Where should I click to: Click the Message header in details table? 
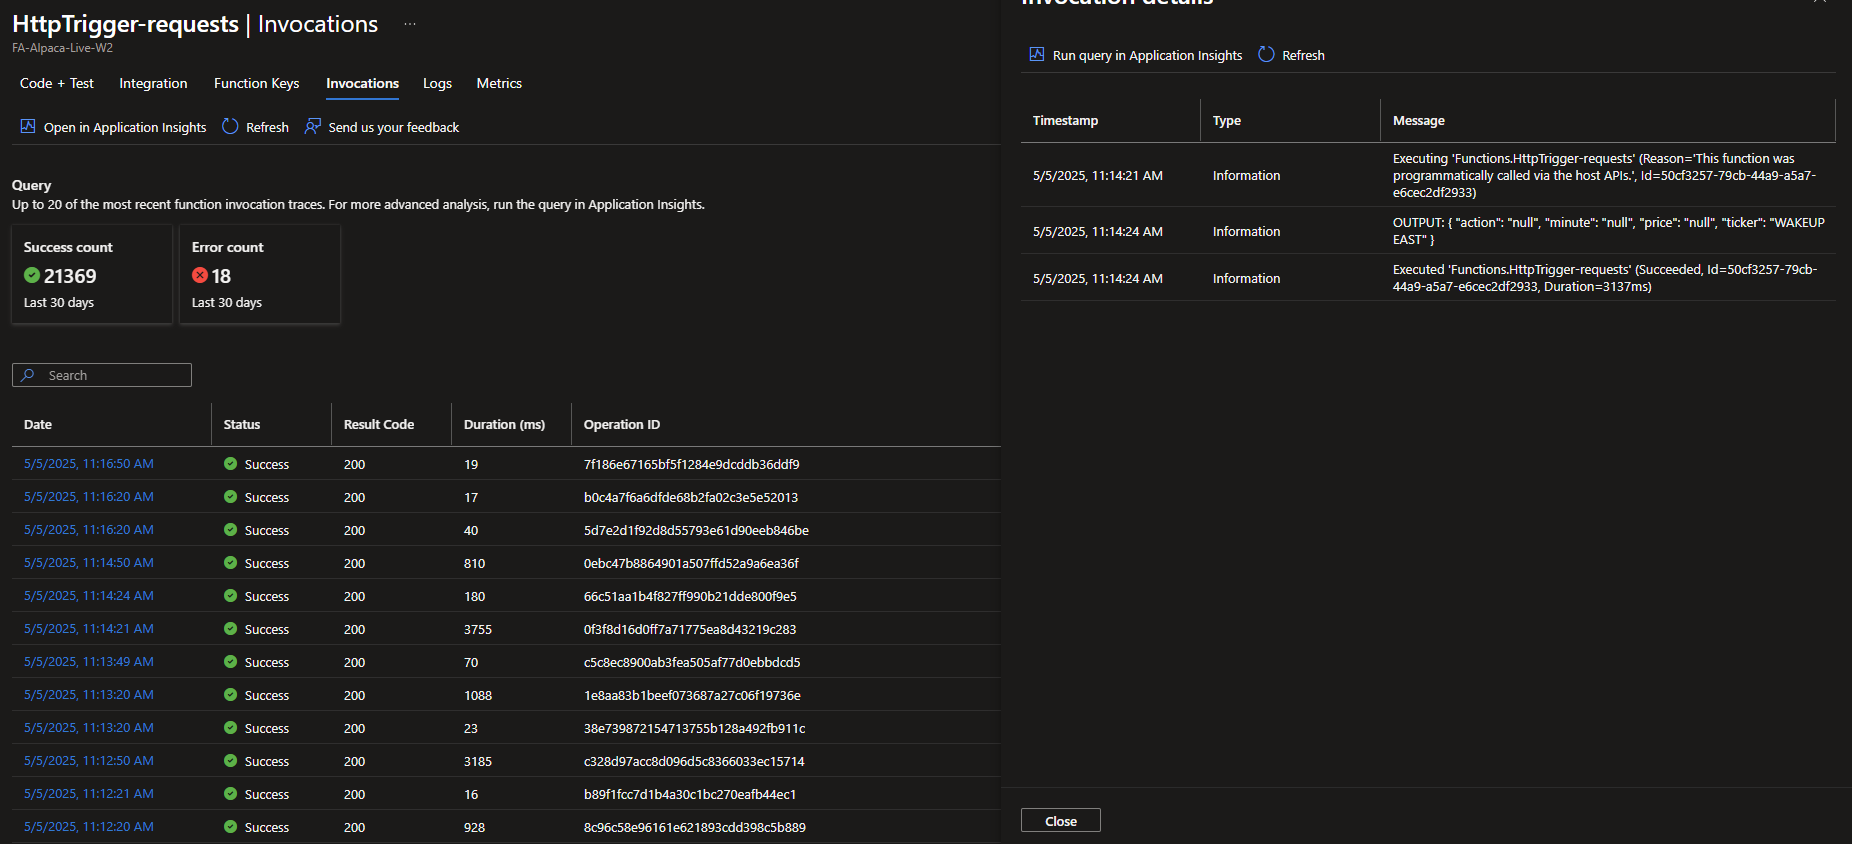point(1419,120)
